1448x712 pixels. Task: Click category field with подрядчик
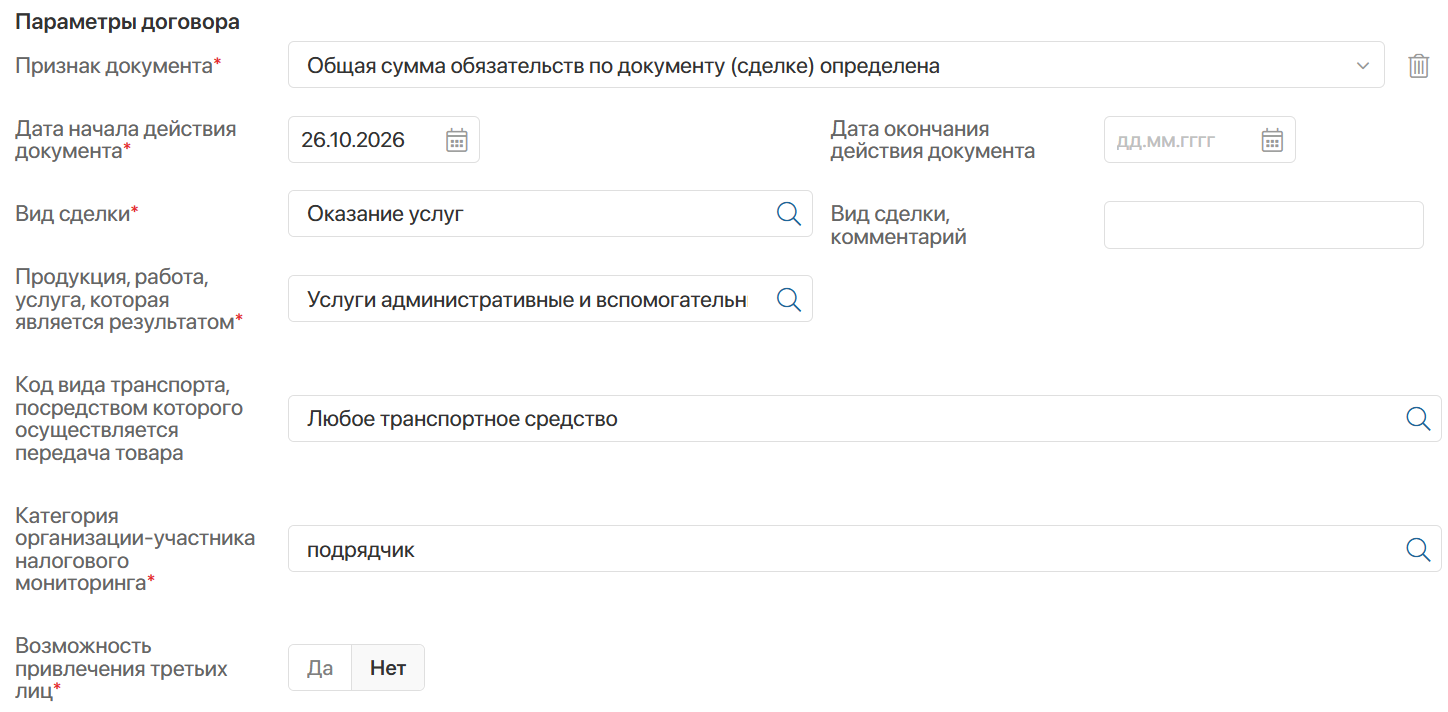[865, 549]
